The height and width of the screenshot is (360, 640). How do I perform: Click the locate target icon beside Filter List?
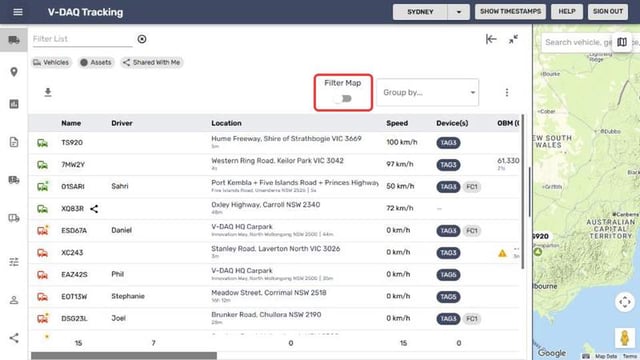click(x=142, y=39)
